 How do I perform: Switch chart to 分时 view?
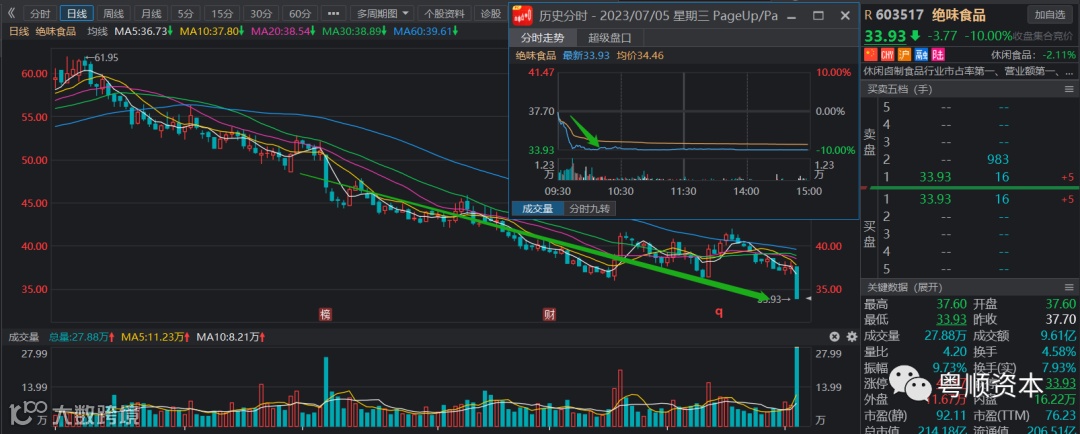(41, 13)
